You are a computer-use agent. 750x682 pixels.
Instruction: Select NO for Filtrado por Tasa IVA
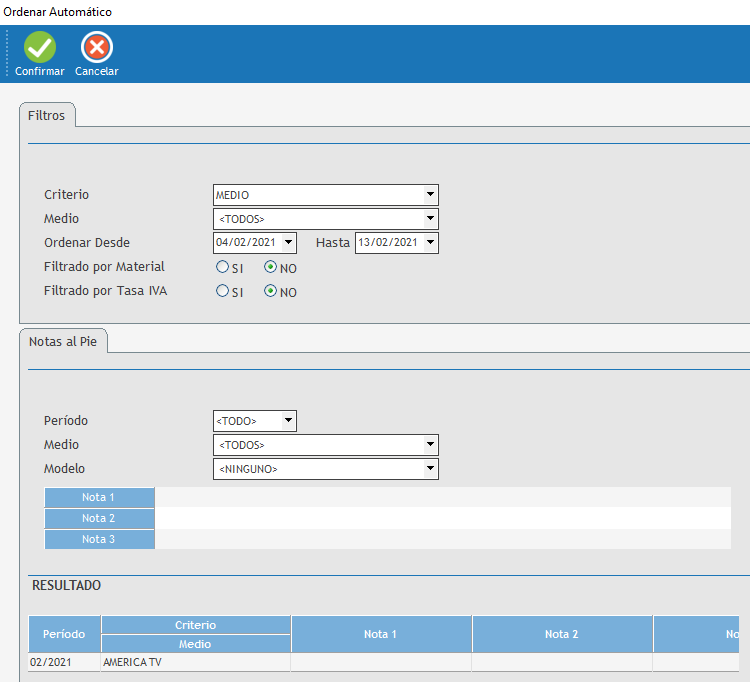click(270, 291)
